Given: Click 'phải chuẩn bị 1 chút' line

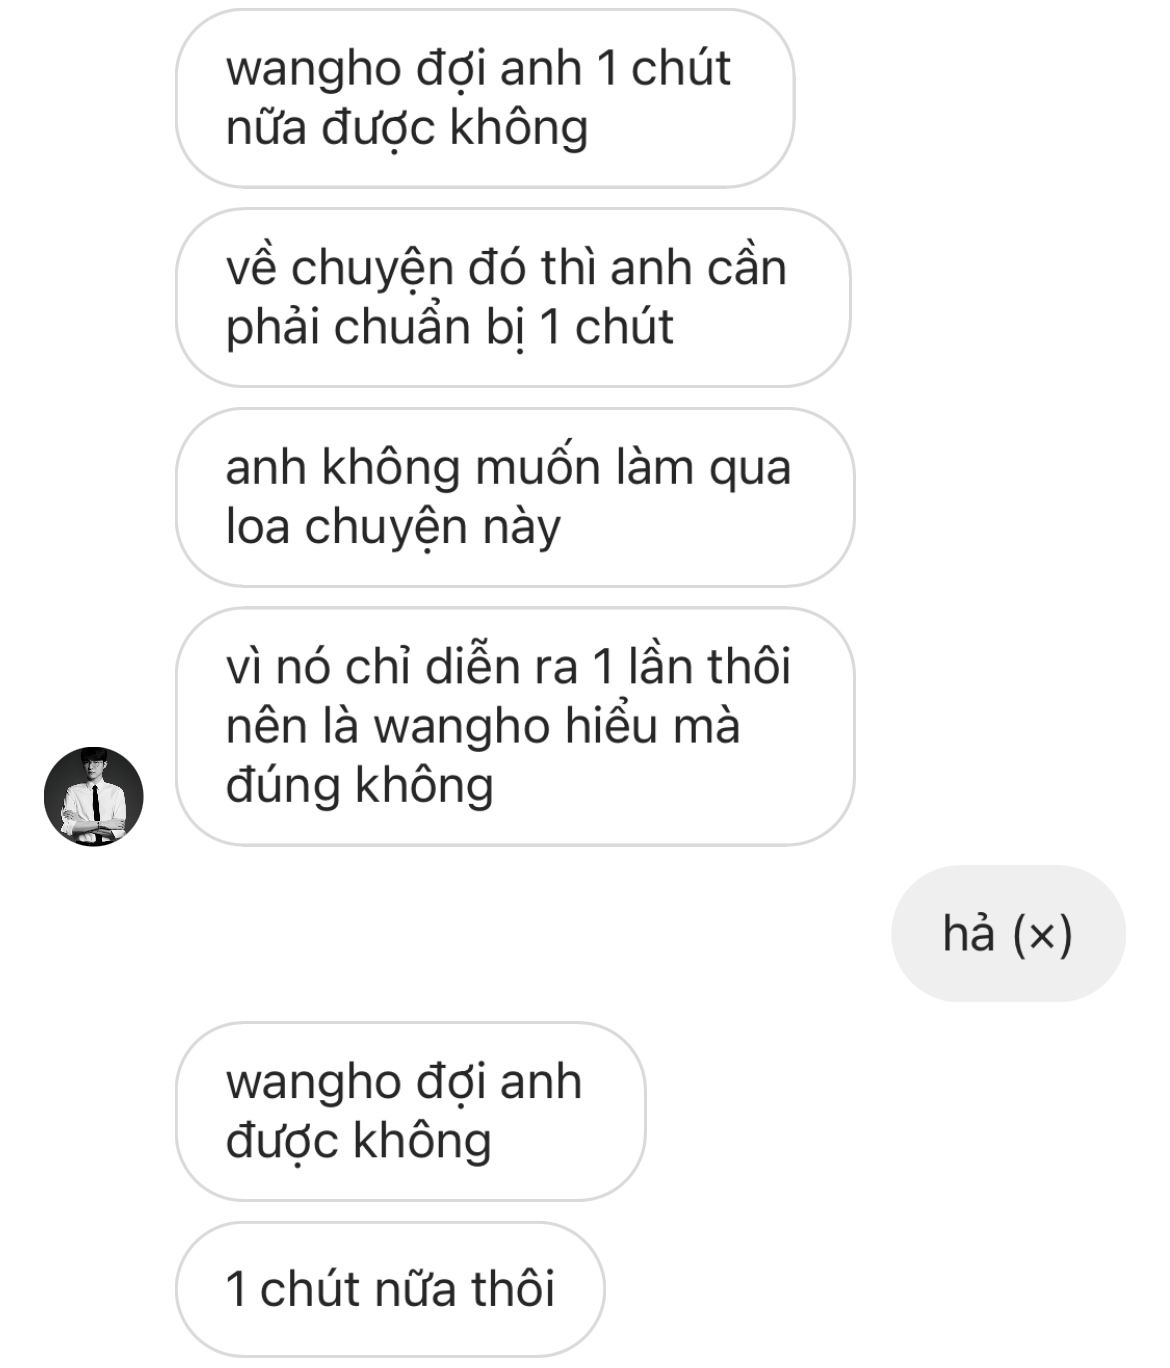Looking at the screenshot, I should click(x=450, y=329).
